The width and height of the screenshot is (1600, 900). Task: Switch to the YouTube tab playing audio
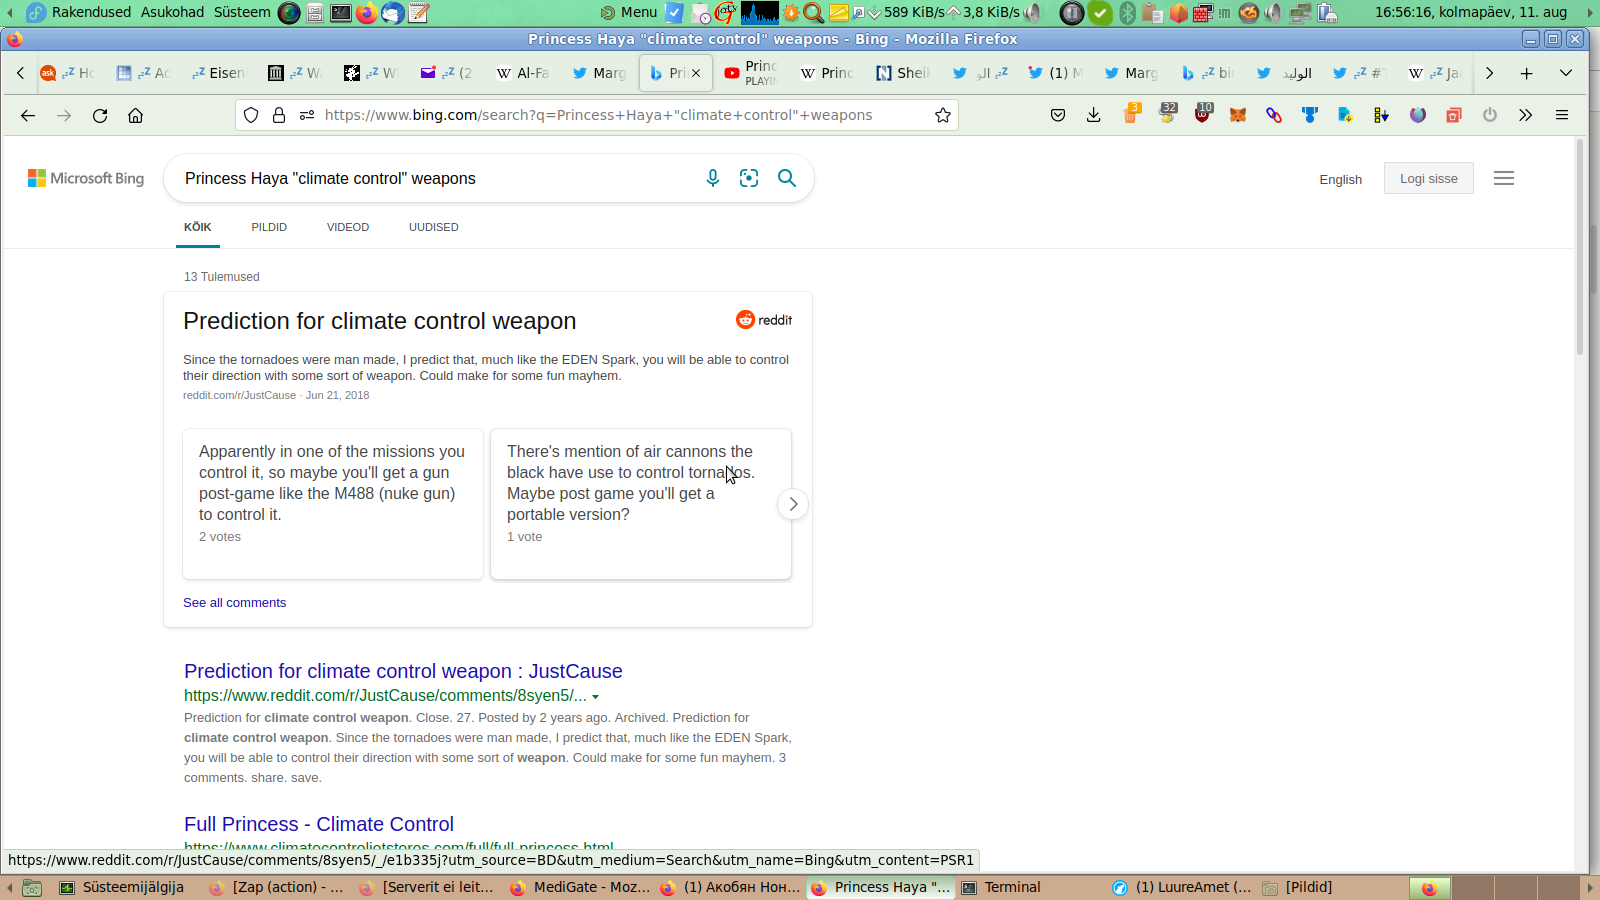coord(752,73)
